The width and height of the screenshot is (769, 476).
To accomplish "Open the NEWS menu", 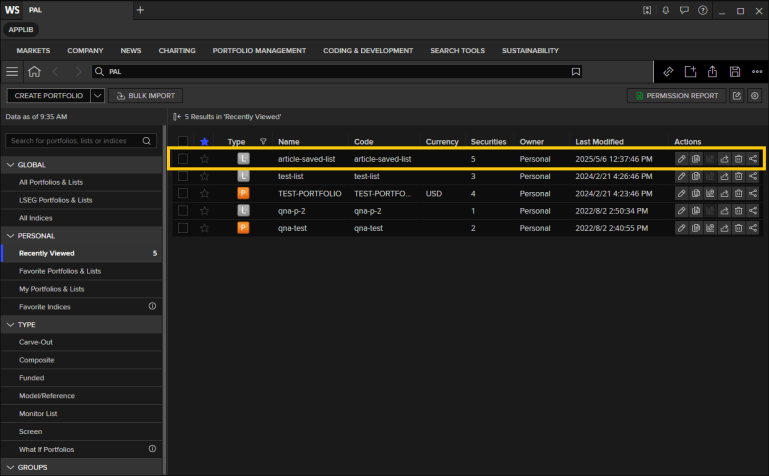I will click(x=131, y=50).
